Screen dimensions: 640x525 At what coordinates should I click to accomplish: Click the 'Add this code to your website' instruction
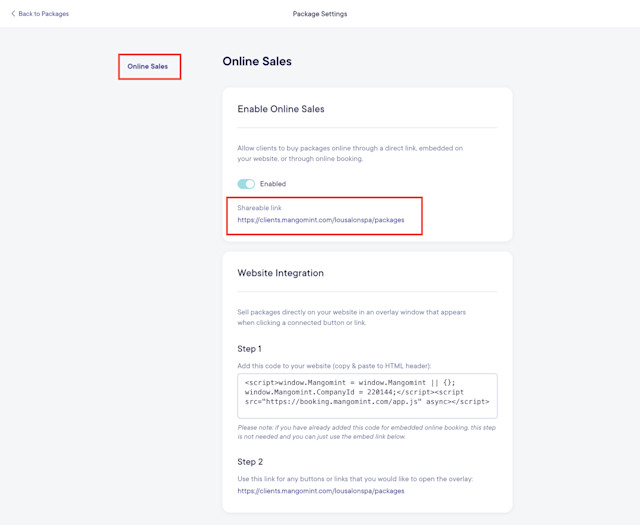click(x=334, y=366)
